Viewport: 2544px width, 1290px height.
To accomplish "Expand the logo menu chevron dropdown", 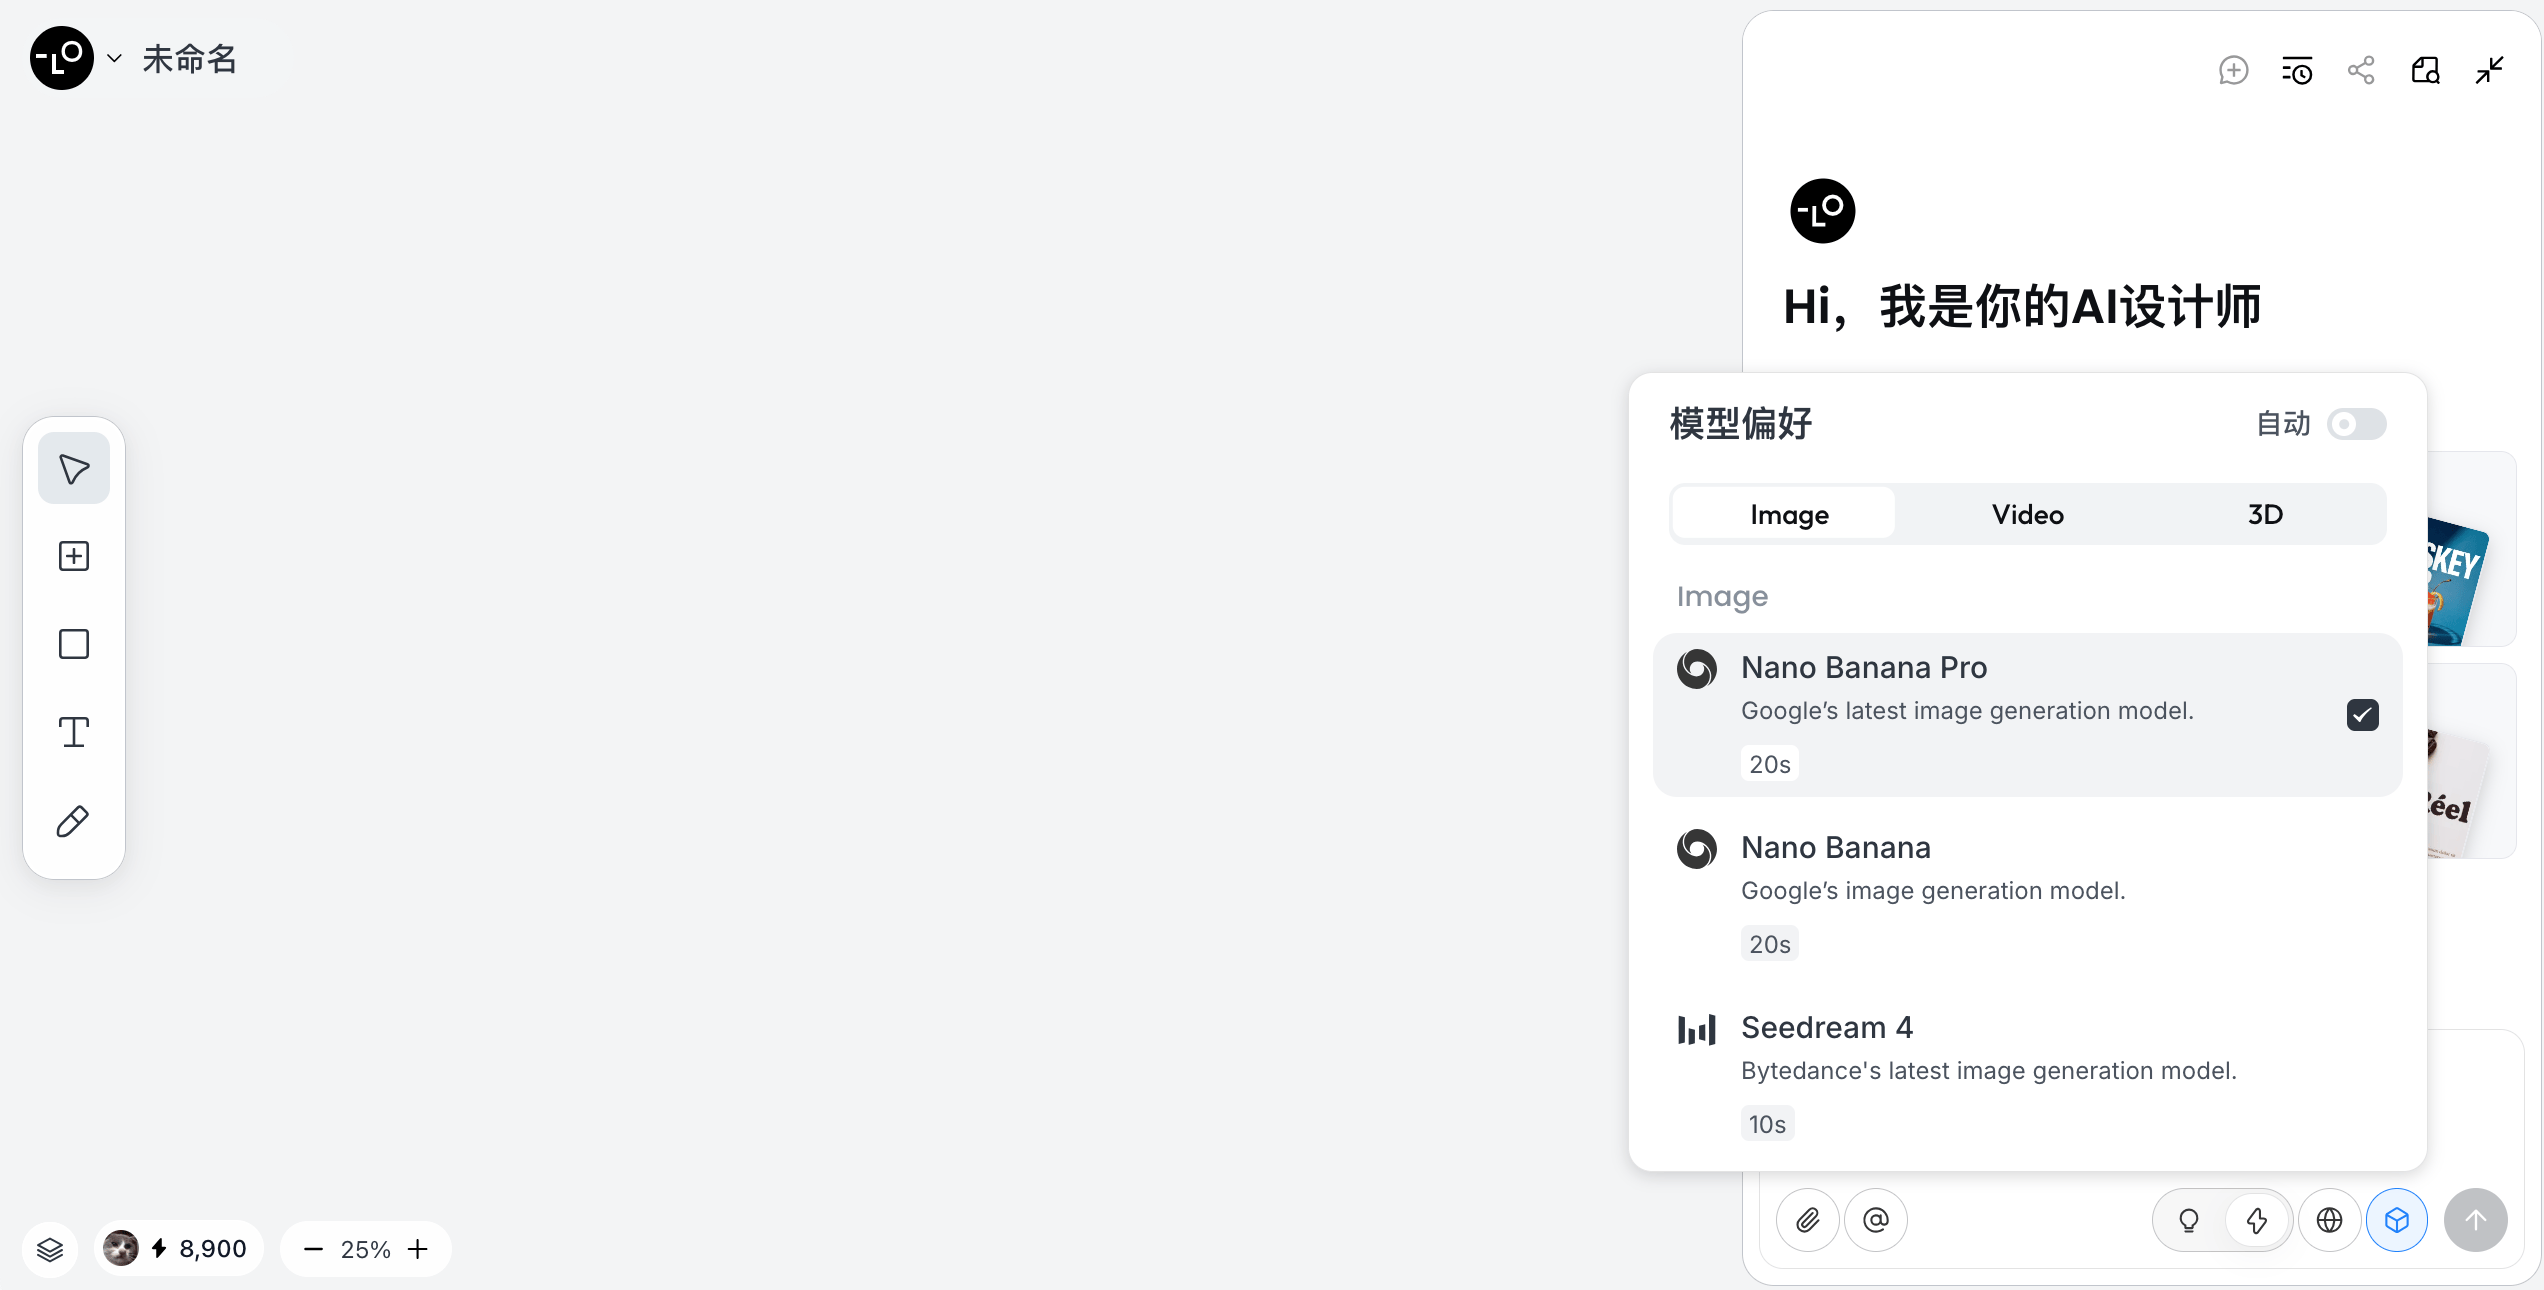I will (x=114, y=58).
